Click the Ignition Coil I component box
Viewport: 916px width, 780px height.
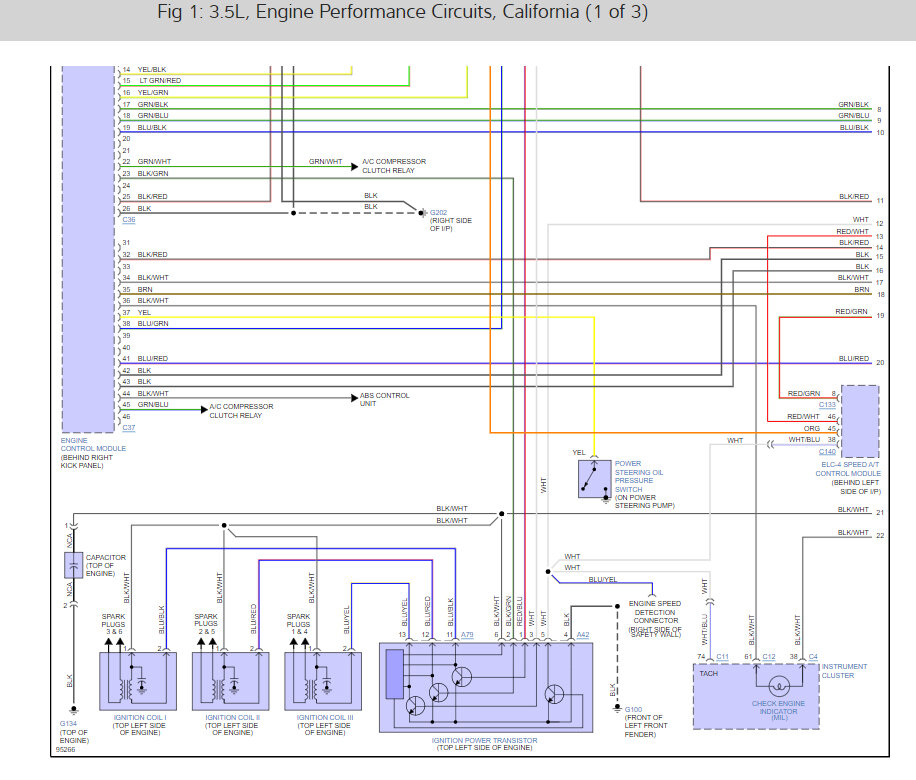pos(138,681)
